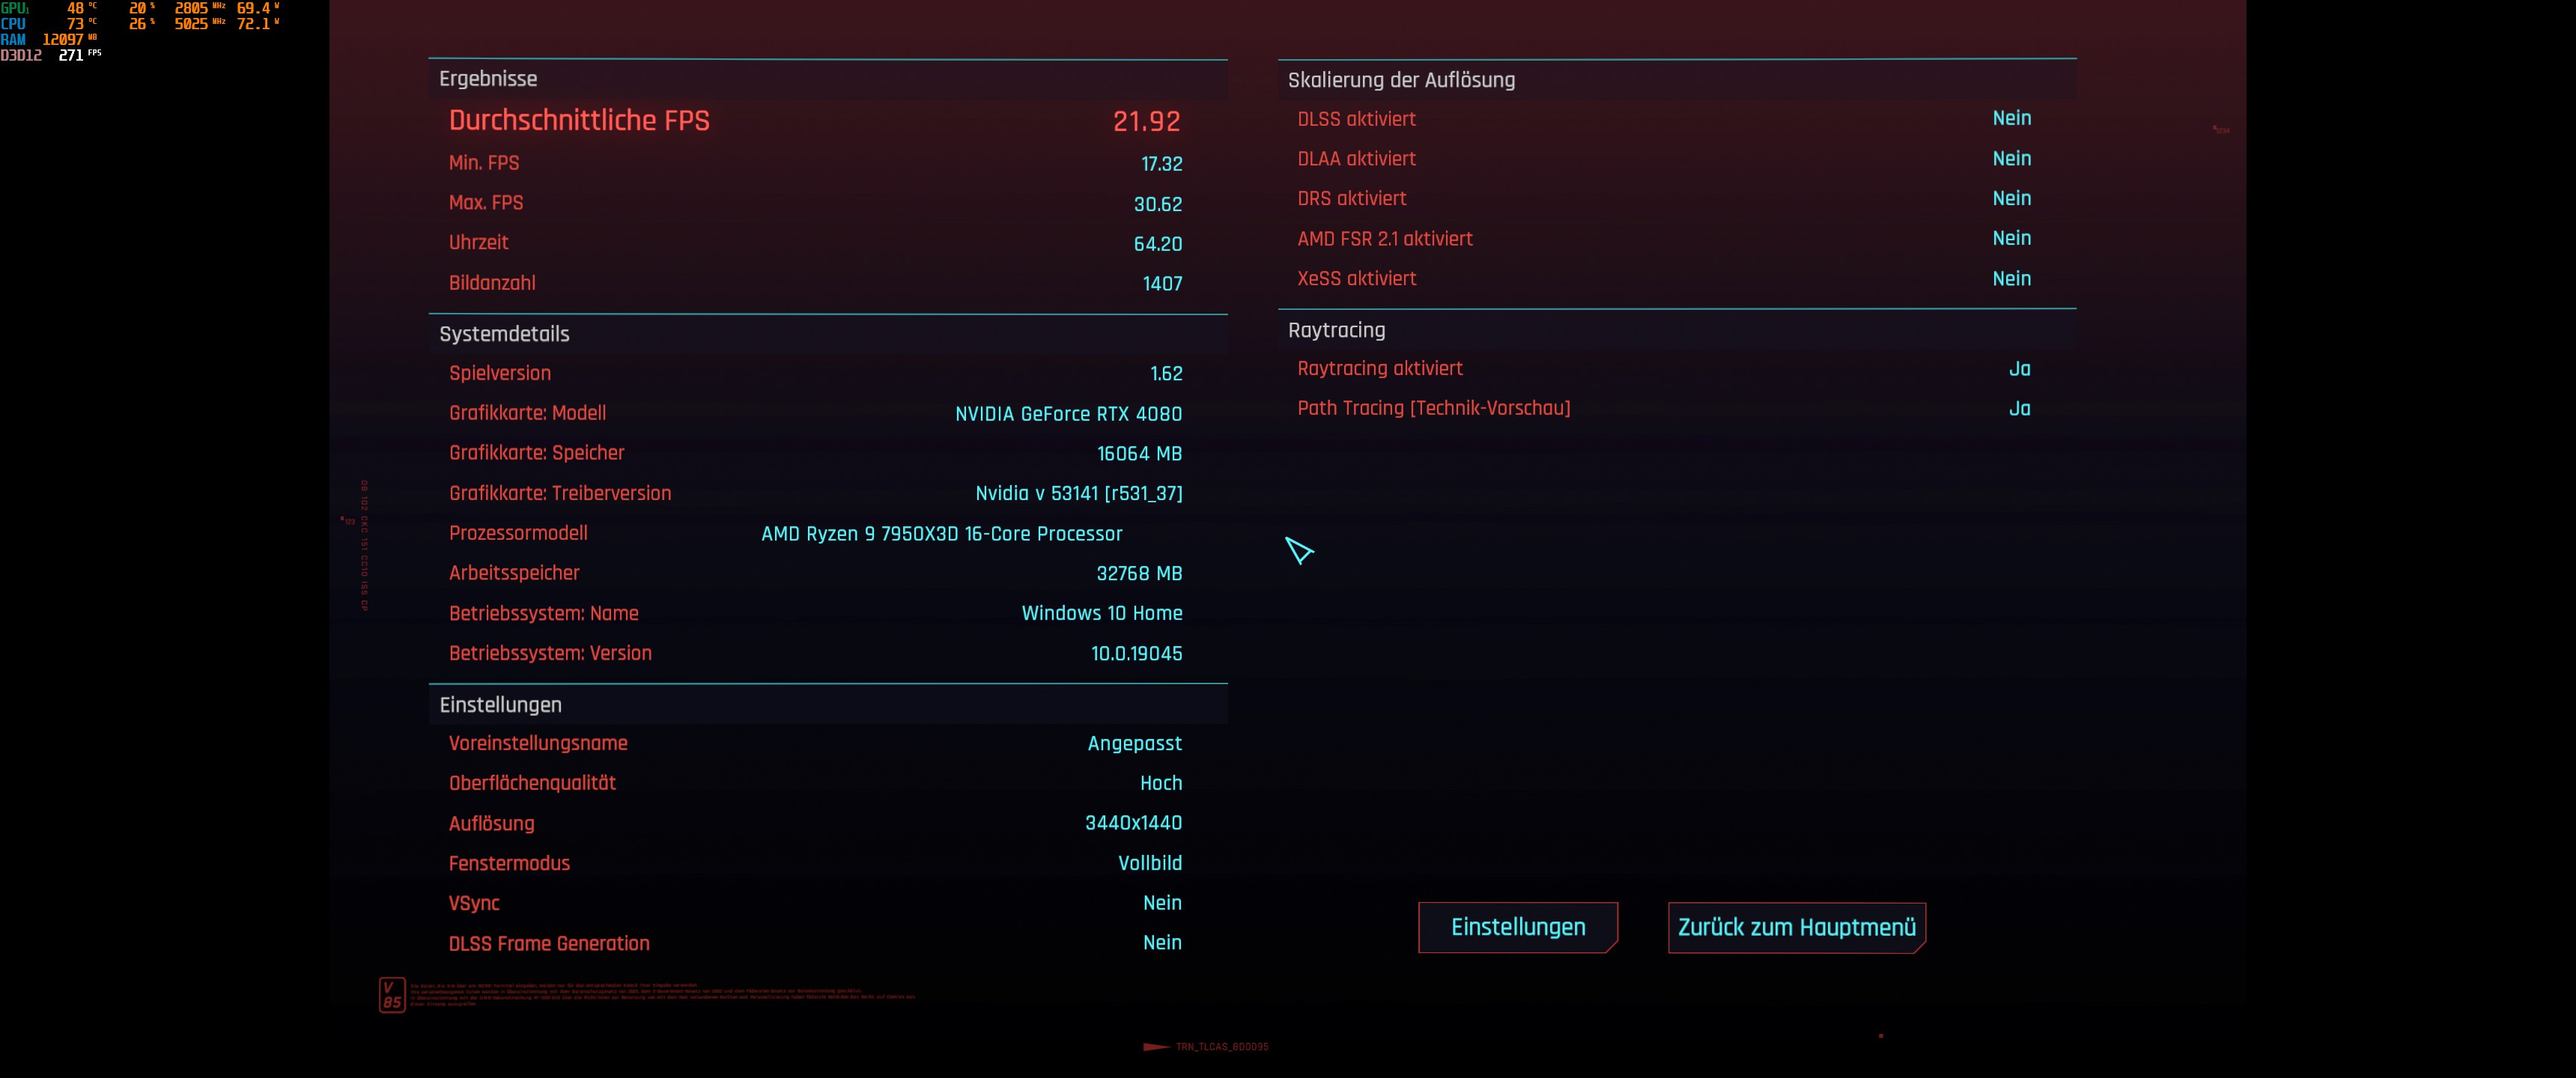Click the V 85 badge icon
Viewport: 2576px width, 1078px height.
tap(392, 995)
